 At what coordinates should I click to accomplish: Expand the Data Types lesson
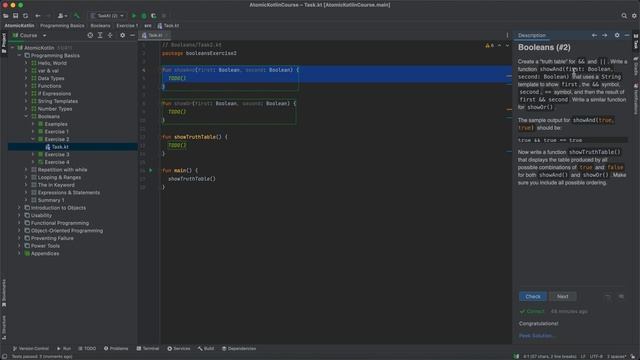click(x=26, y=78)
